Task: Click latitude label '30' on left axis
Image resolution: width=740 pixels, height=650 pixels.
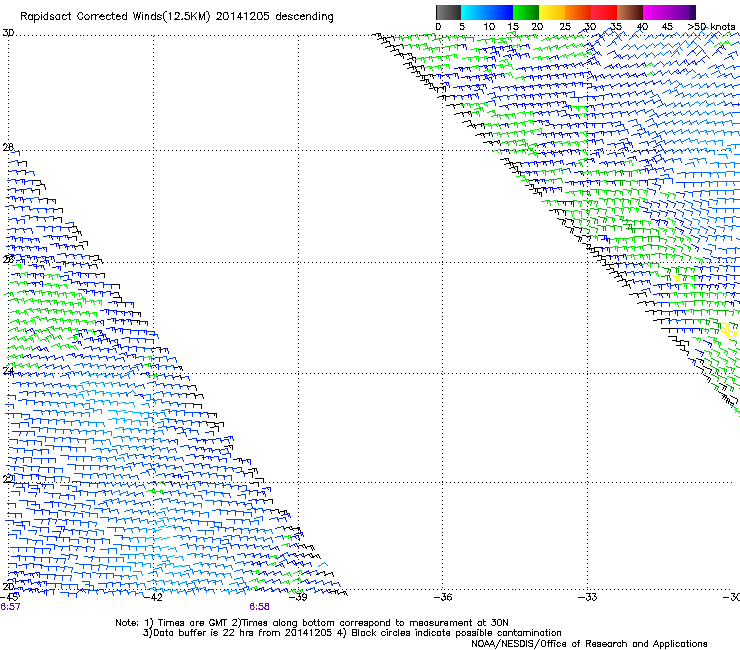Action: [x=8, y=33]
